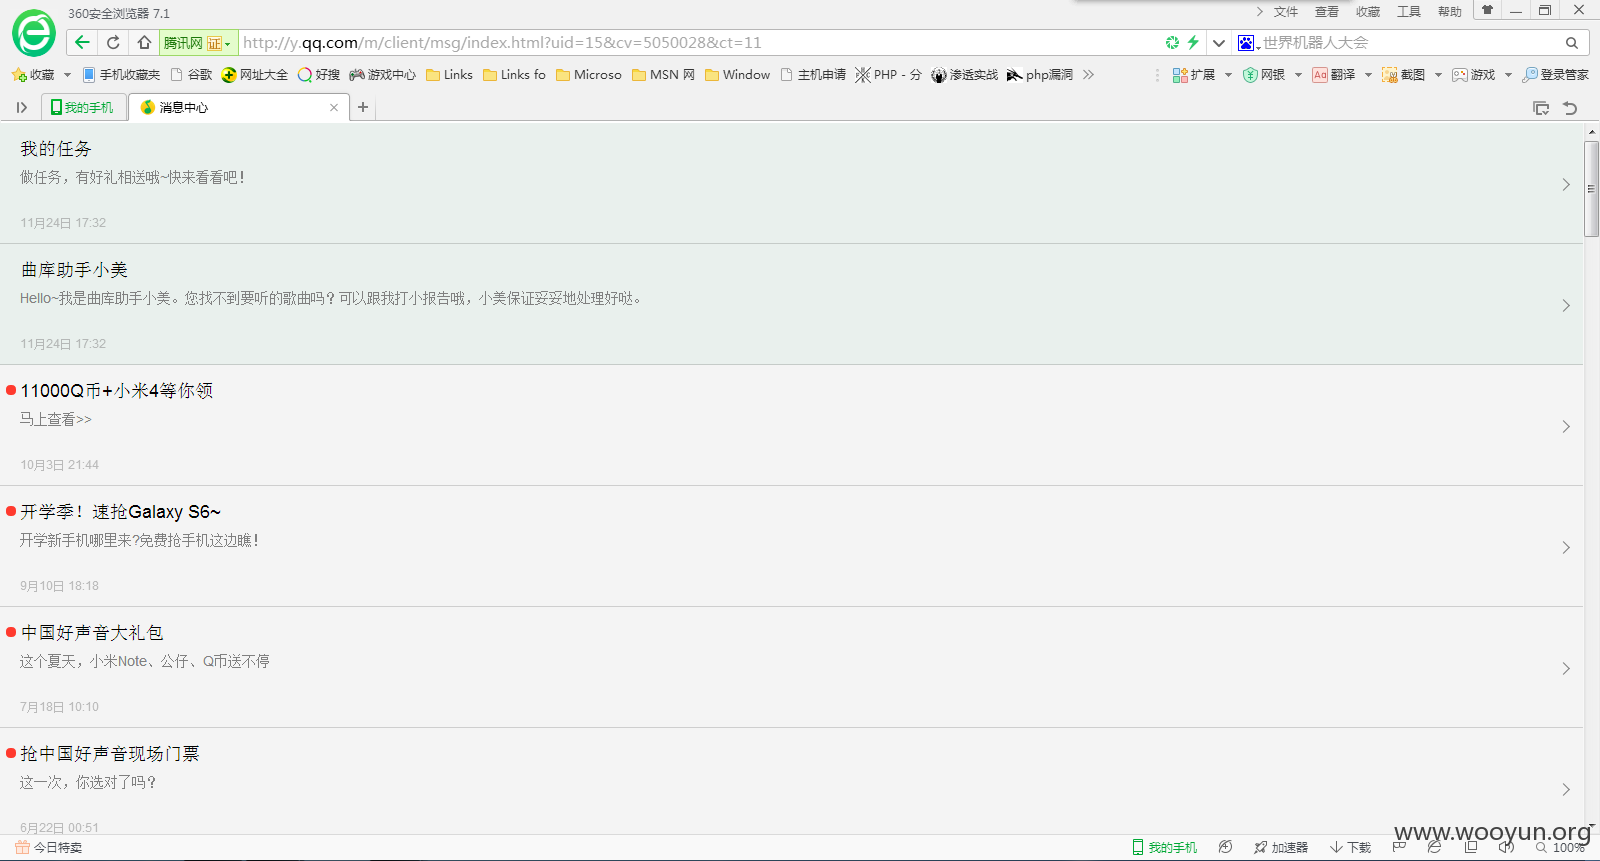Image resolution: width=1600 pixels, height=861 pixels.
Task: Open the php漏洞 bookmark
Action: point(1040,75)
